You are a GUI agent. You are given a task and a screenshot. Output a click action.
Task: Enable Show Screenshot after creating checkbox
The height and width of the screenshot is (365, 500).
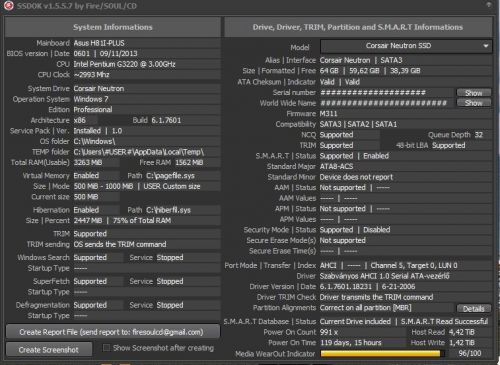106,348
